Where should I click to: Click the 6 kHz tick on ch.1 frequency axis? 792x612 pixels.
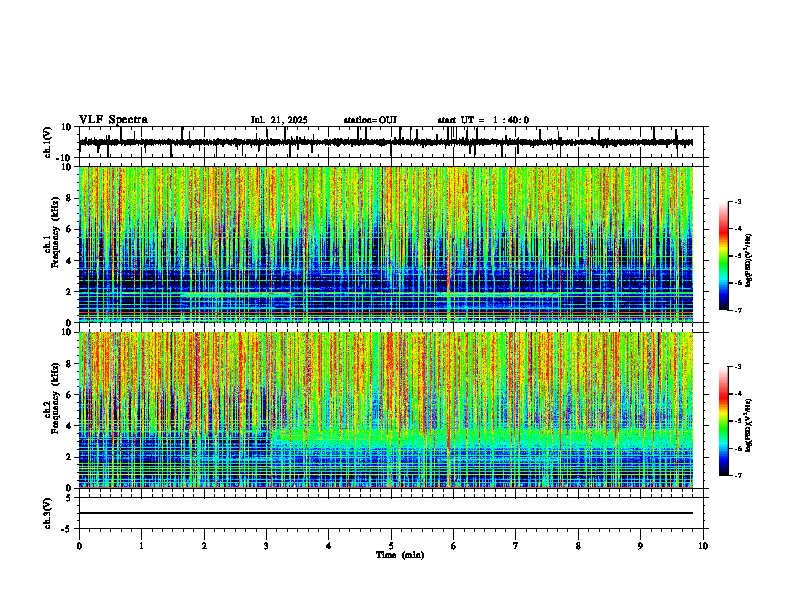(x=69, y=229)
